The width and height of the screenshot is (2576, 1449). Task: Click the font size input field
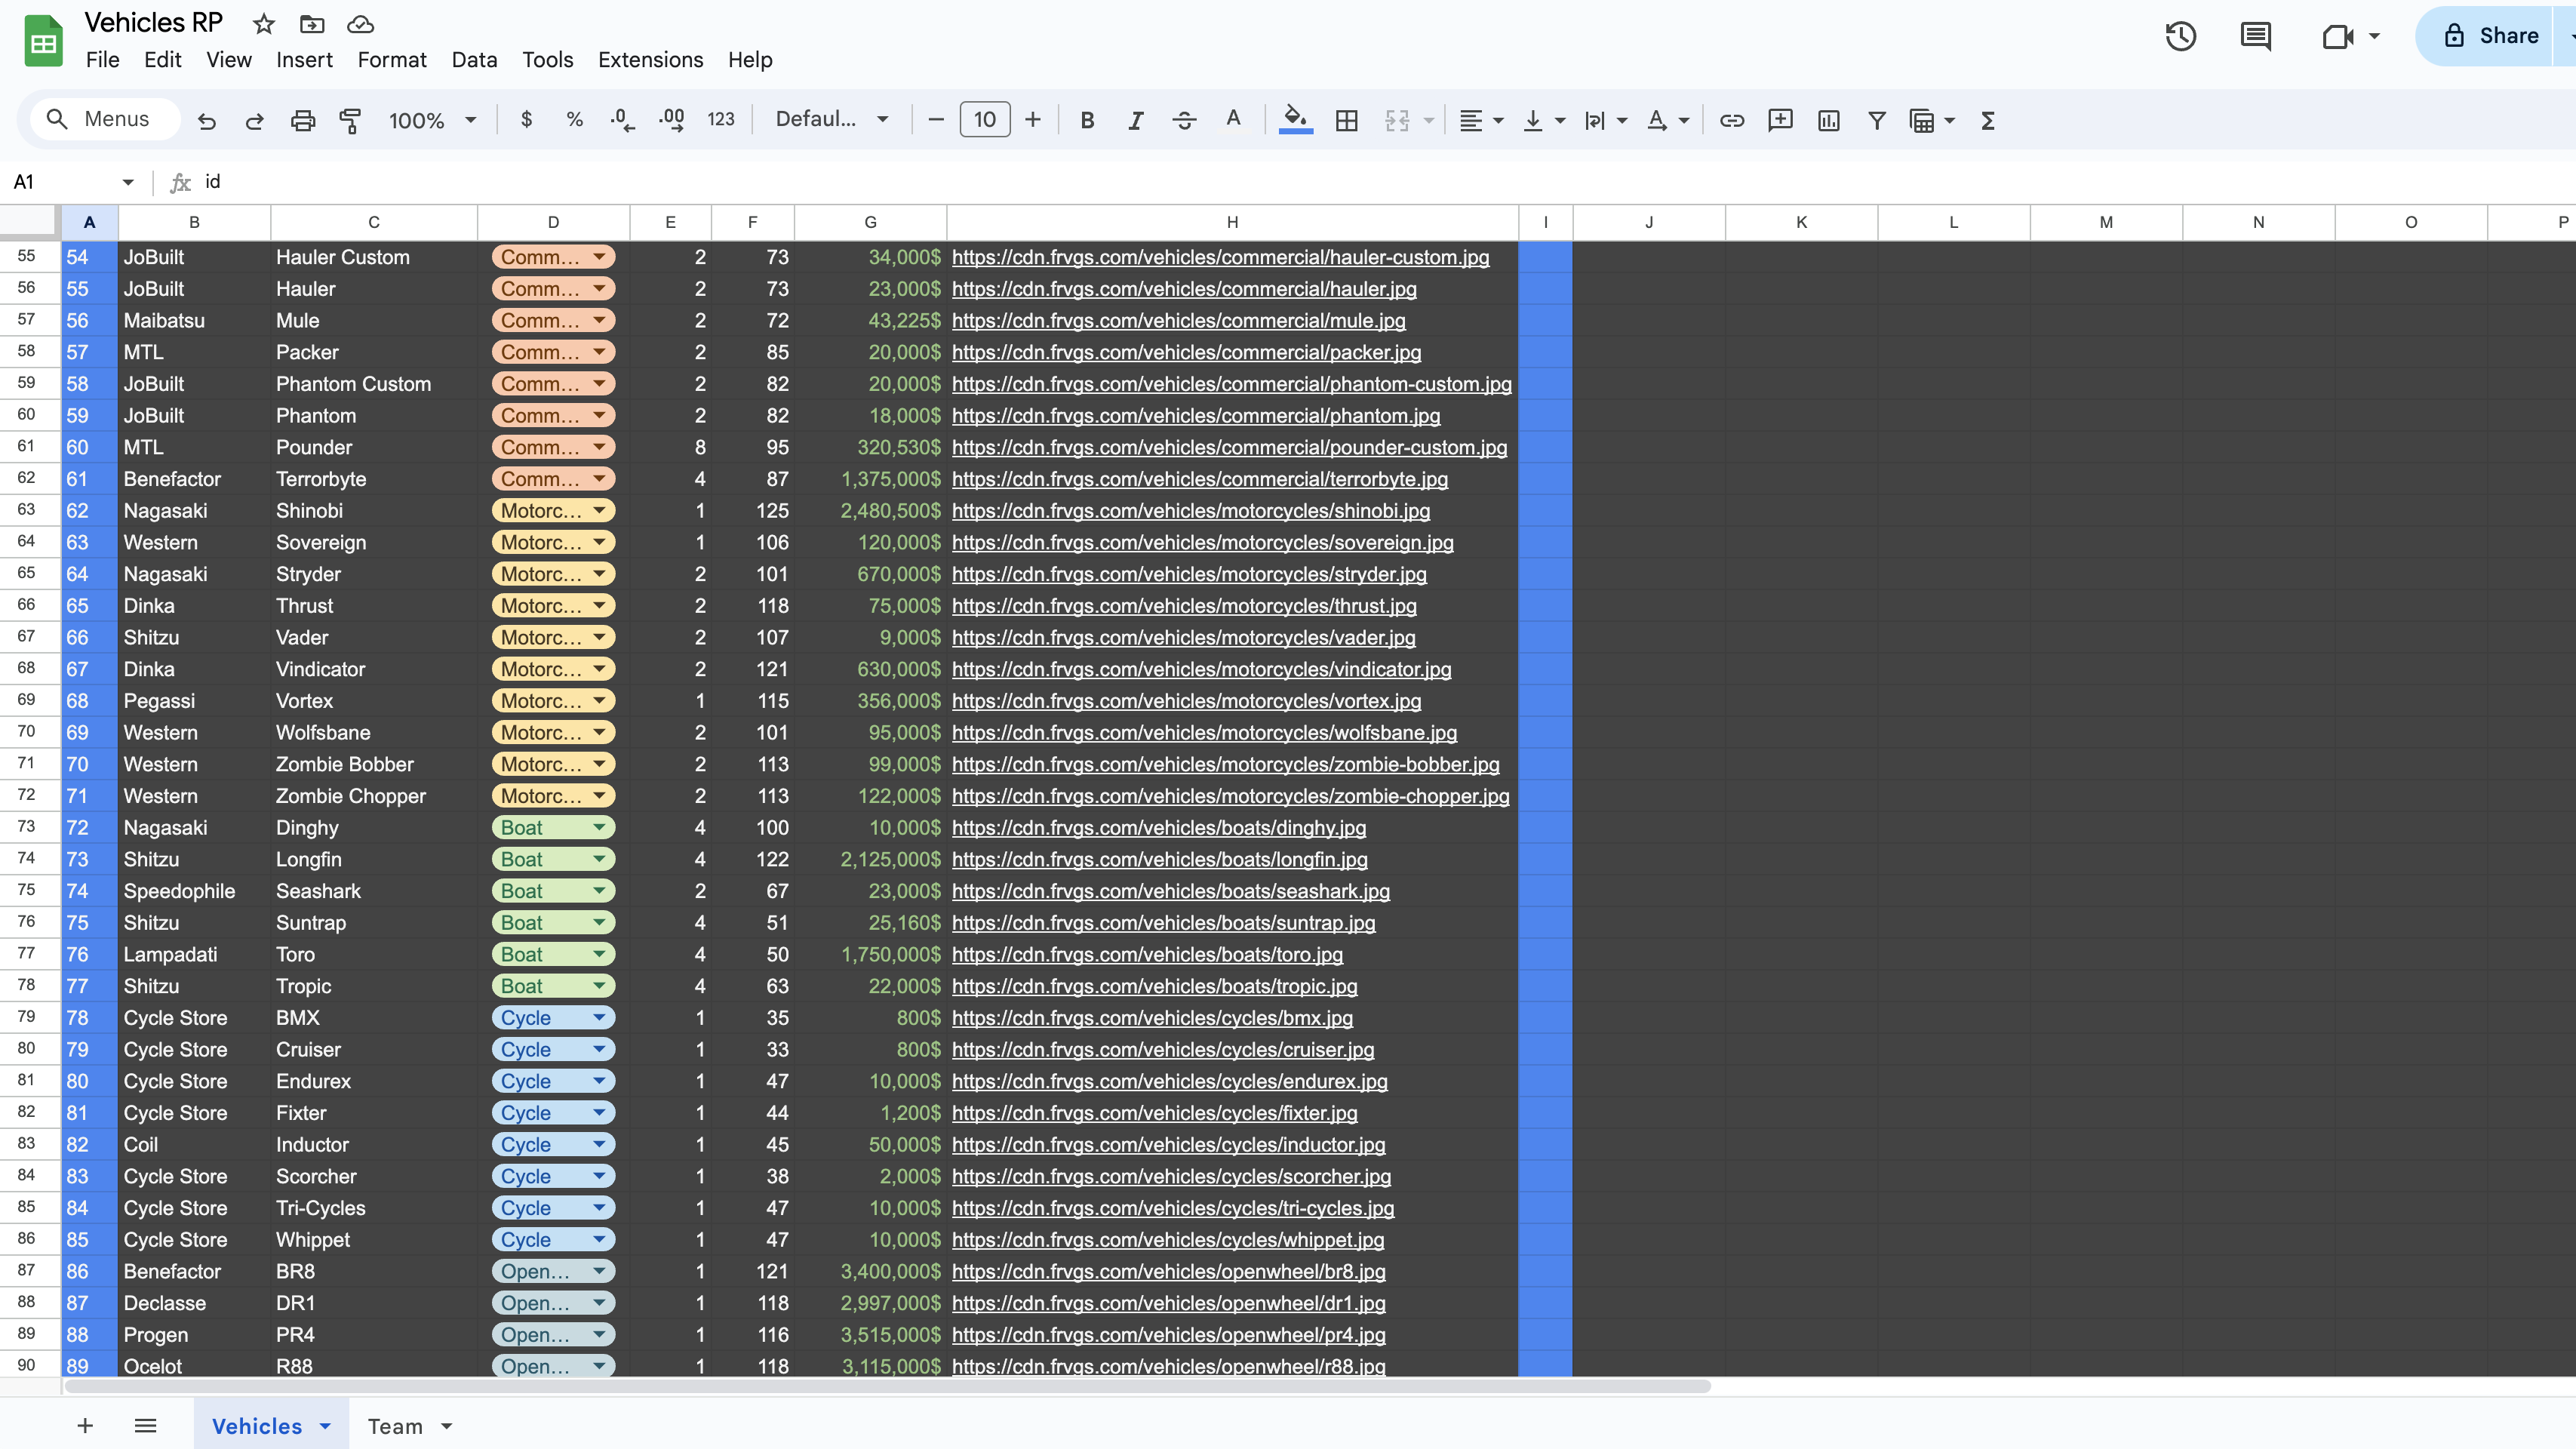click(x=984, y=120)
